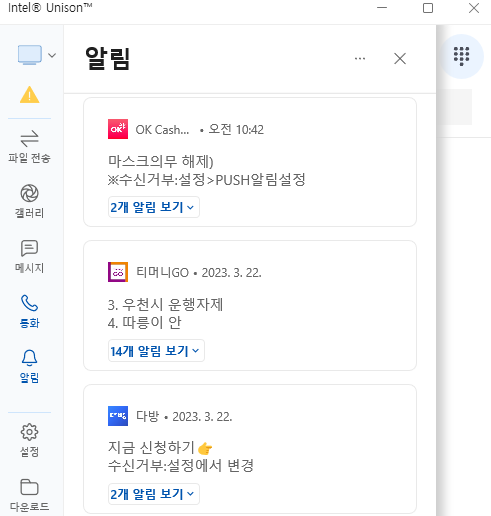Expand the device selector chevron

52,55
